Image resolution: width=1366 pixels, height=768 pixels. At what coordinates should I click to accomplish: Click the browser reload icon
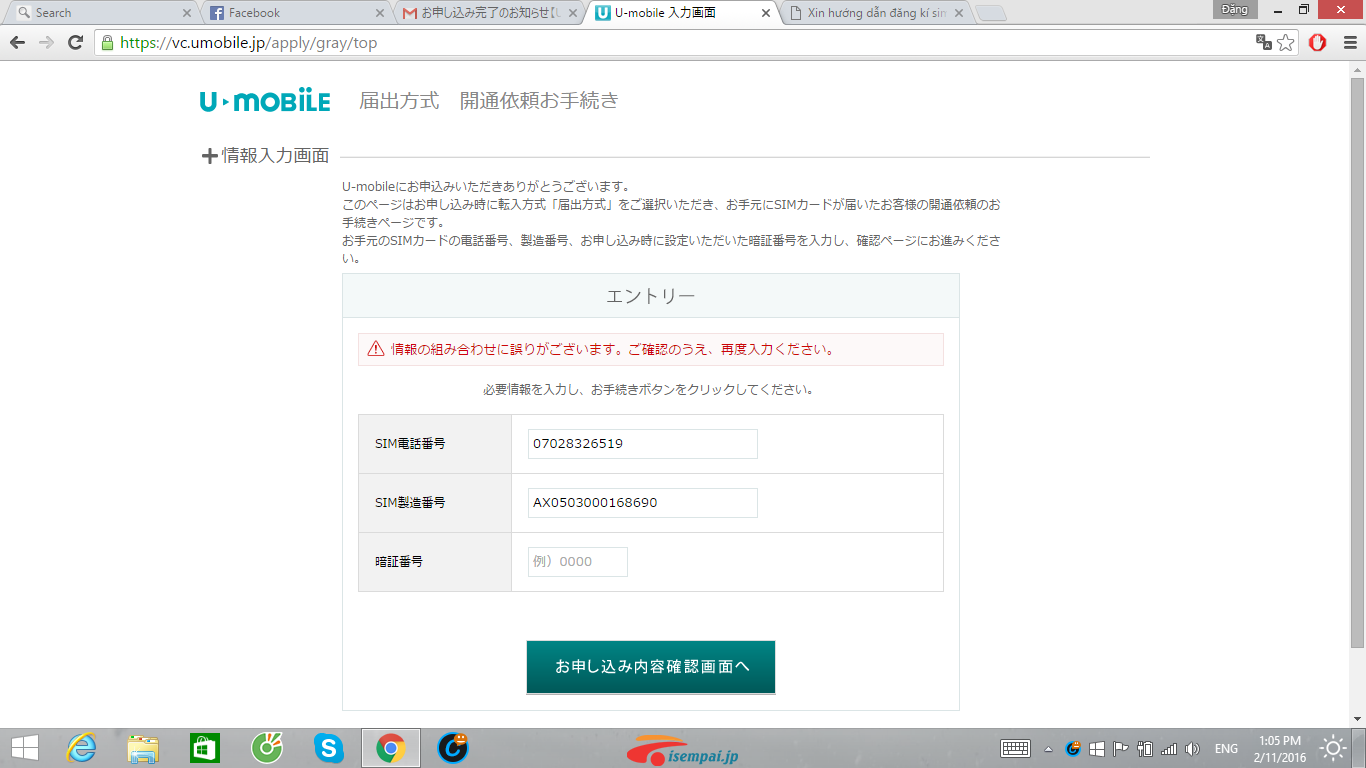pyautogui.click(x=75, y=43)
